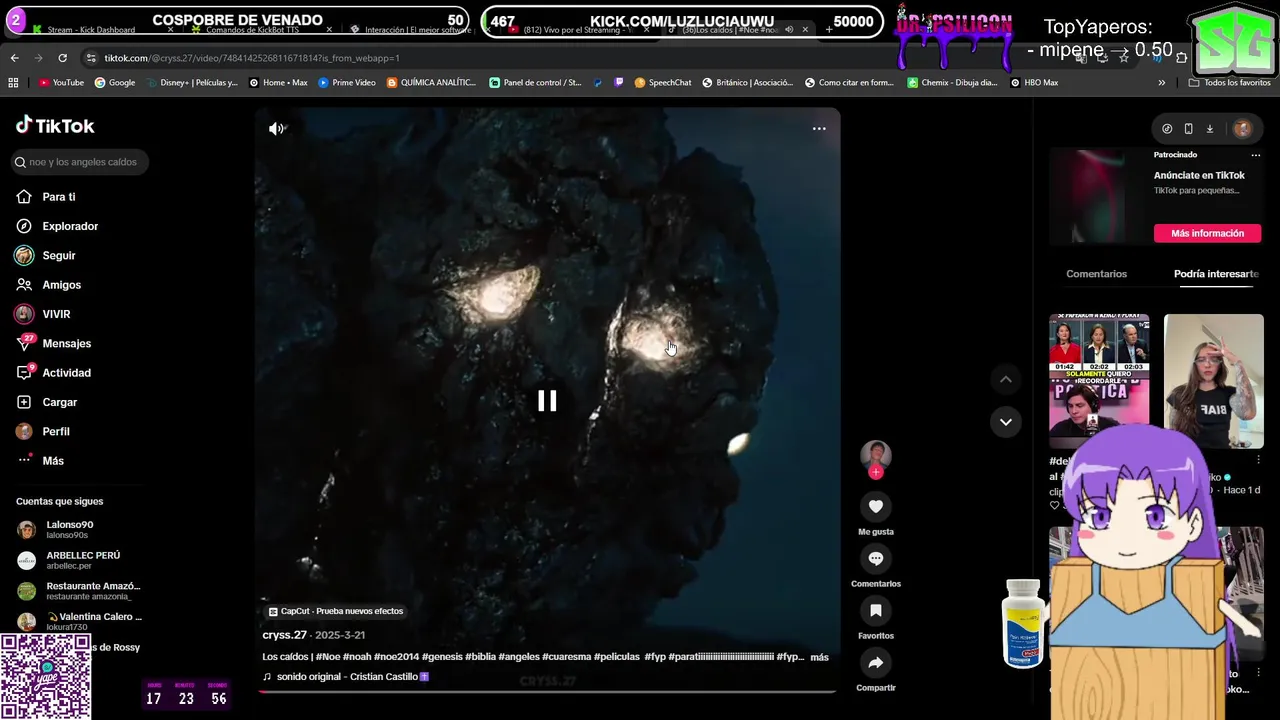Open cryss.27 author profile name
This screenshot has height=720, width=1280.
click(284, 635)
